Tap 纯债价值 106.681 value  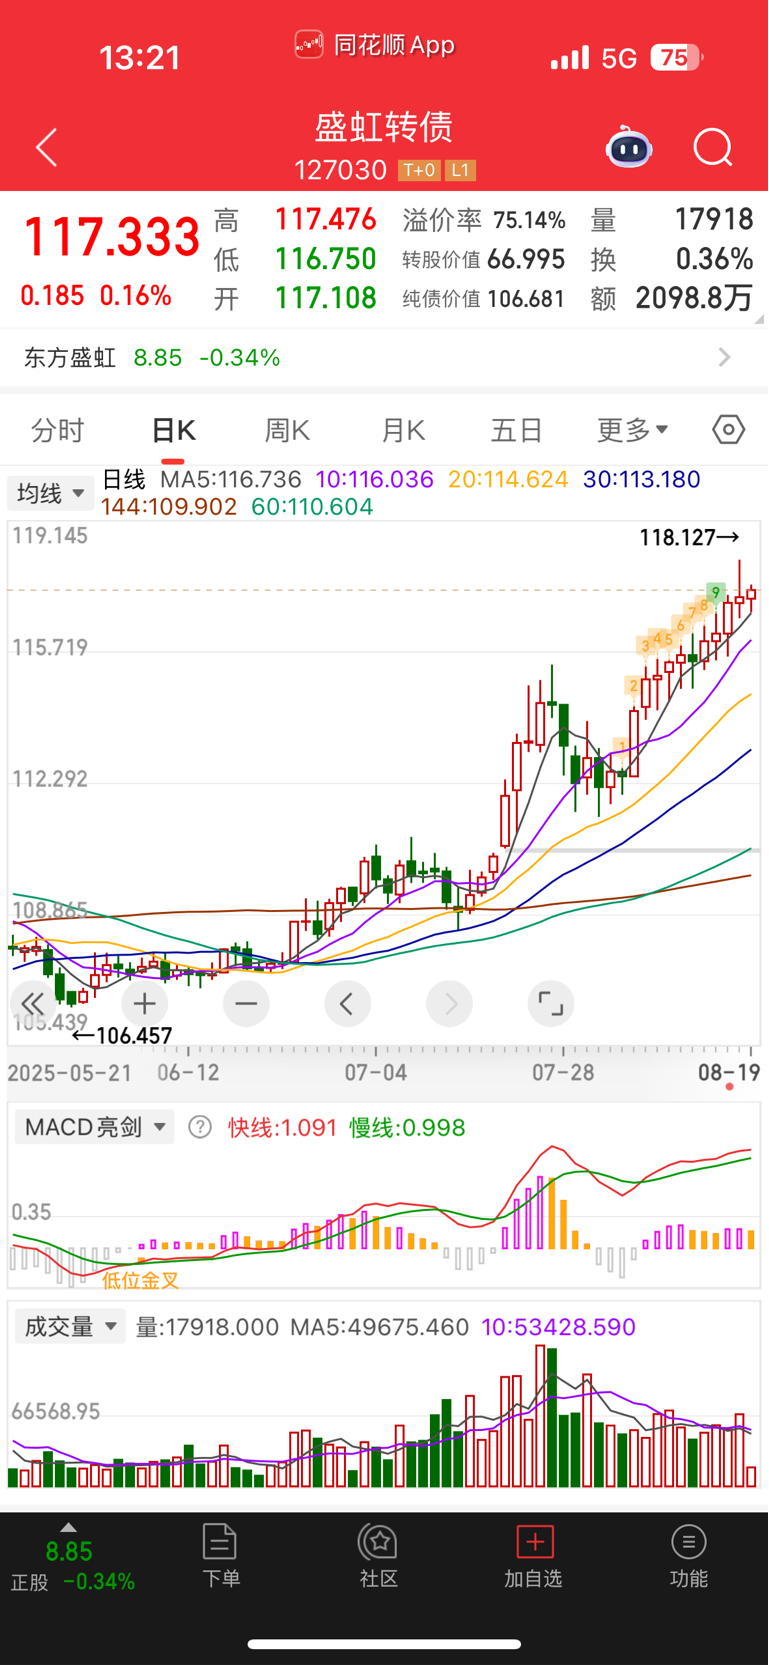pos(526,298)
